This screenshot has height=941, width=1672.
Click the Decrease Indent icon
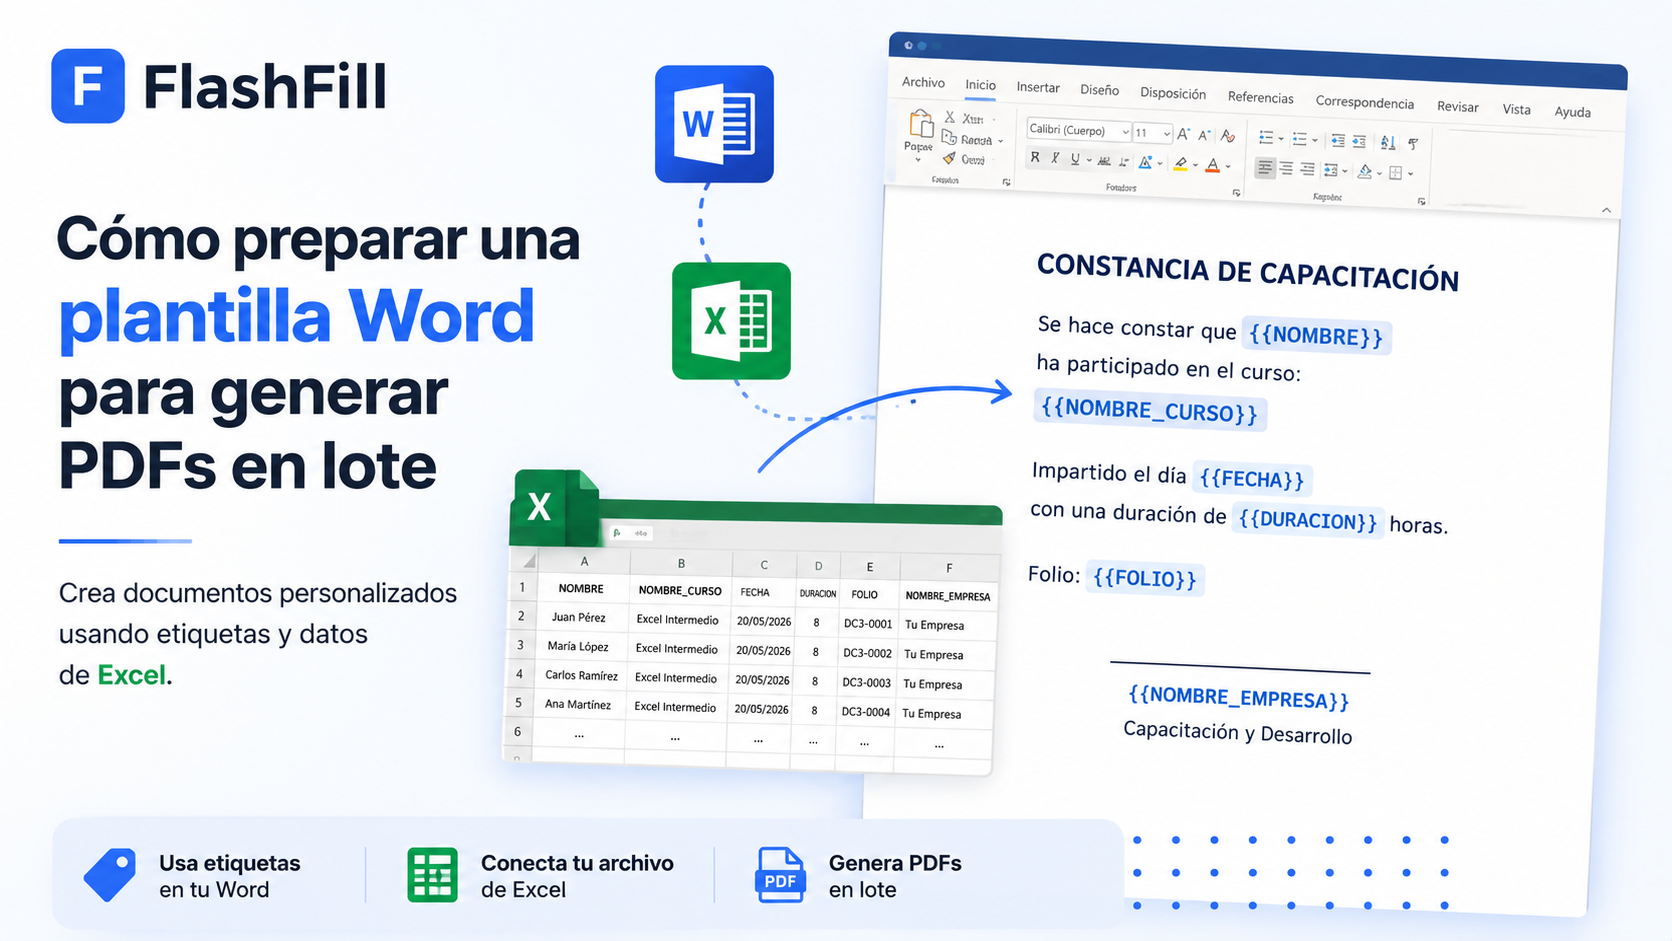[x=1338, y=141]
